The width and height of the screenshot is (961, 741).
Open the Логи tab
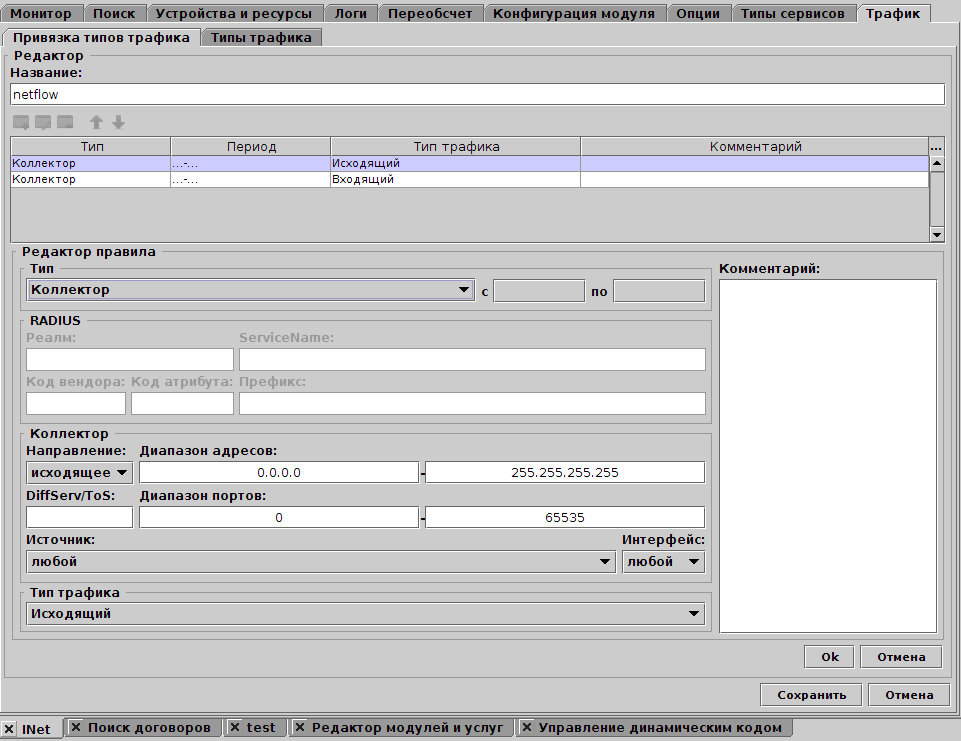[x=352, y=13]
